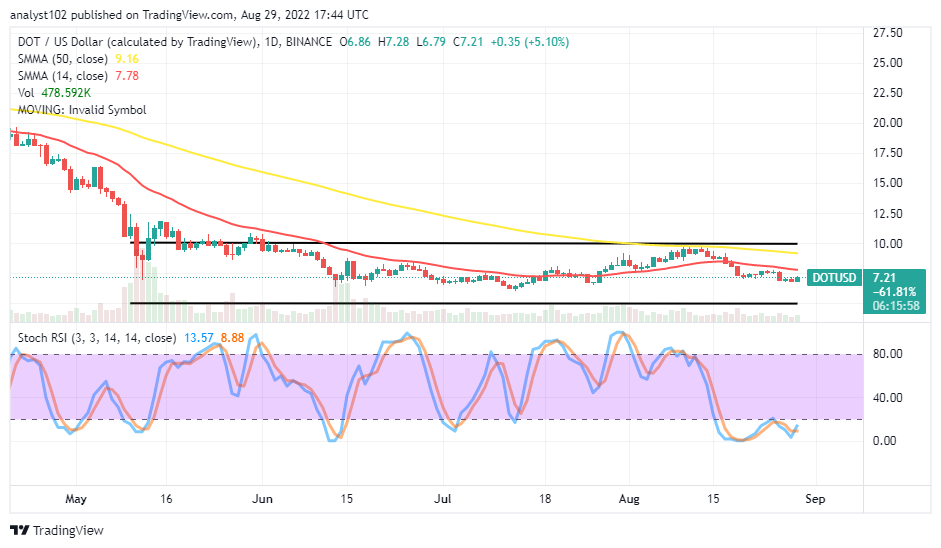Image resolution: width=941 pixels, height=548 pixels.
Task: Click the TradingView logo icon
Action: (x=20, y=531)
